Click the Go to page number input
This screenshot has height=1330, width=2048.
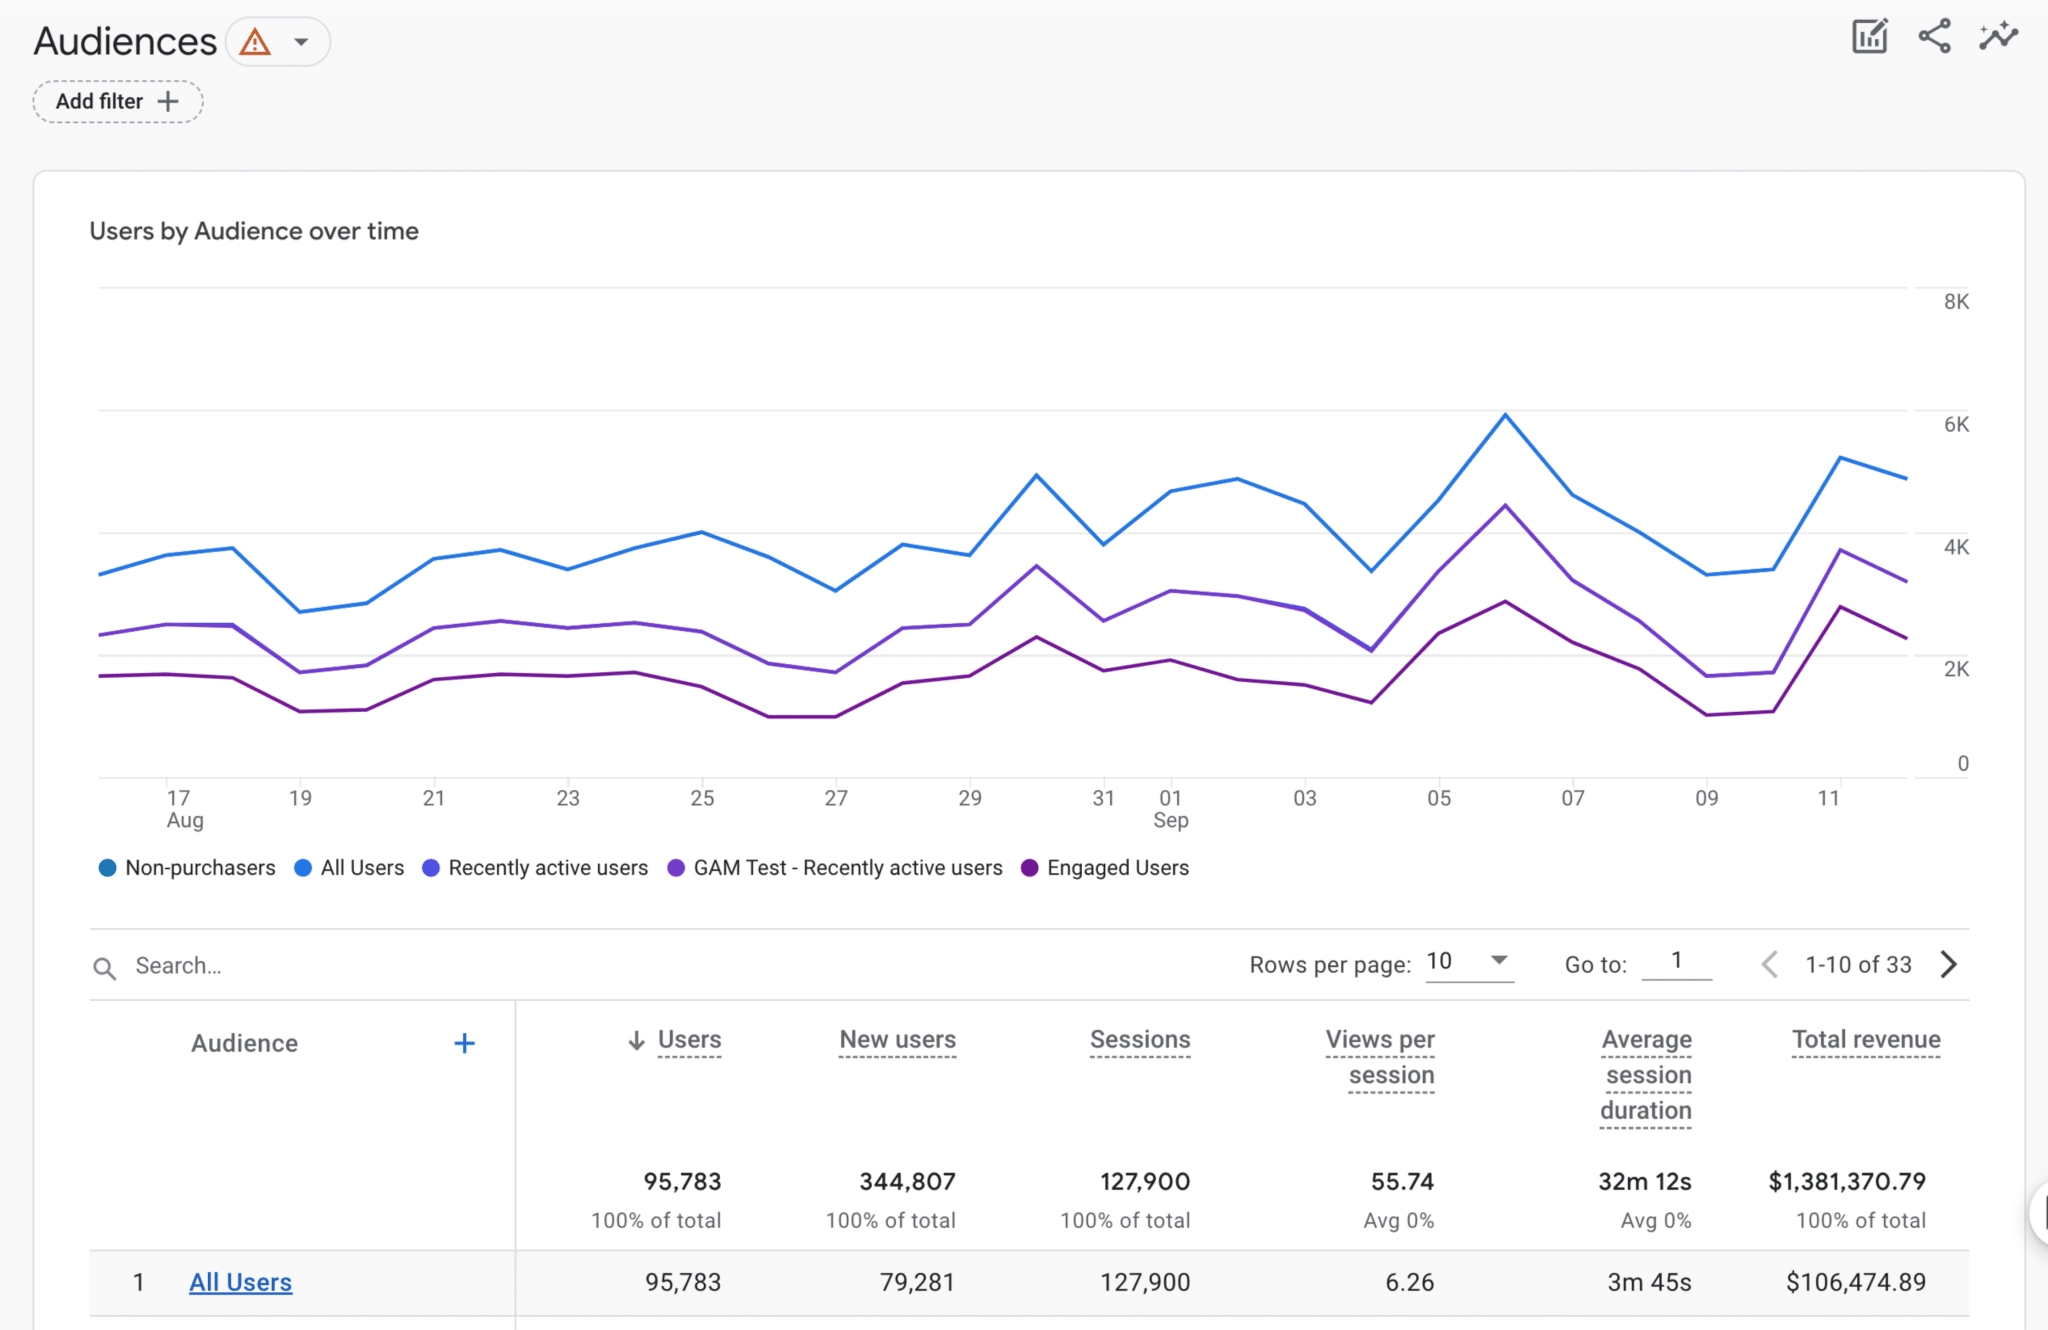(1677, 962)
